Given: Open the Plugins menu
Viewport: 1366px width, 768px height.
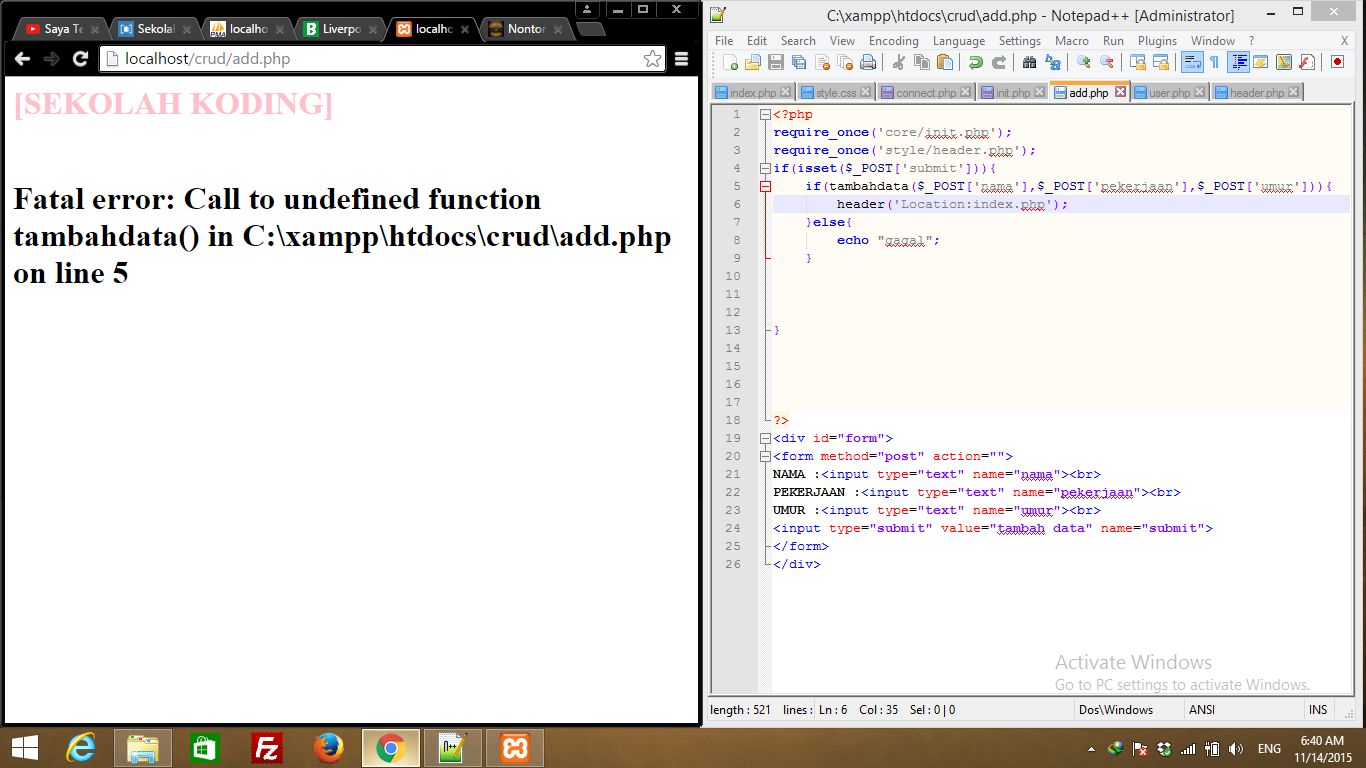Looking at the screenshot, I should coord(1157,41).
